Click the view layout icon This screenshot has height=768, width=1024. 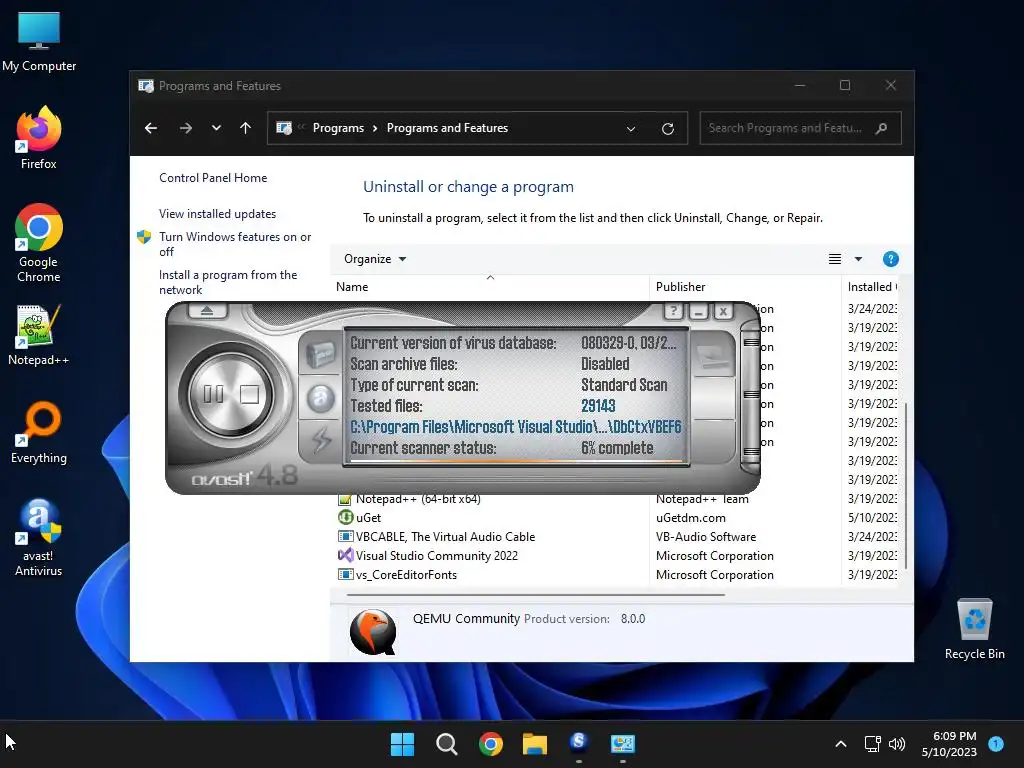pyautogui.click(x=835, y=259)
